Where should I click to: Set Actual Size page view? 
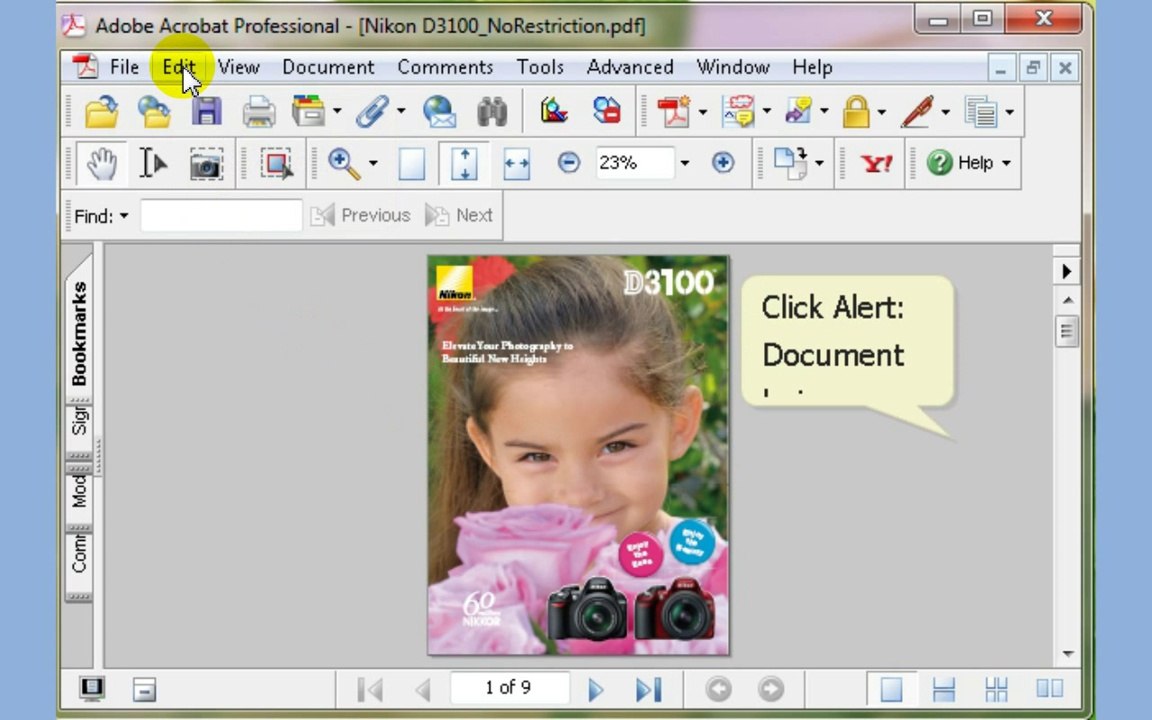click(x=411, y=163)
